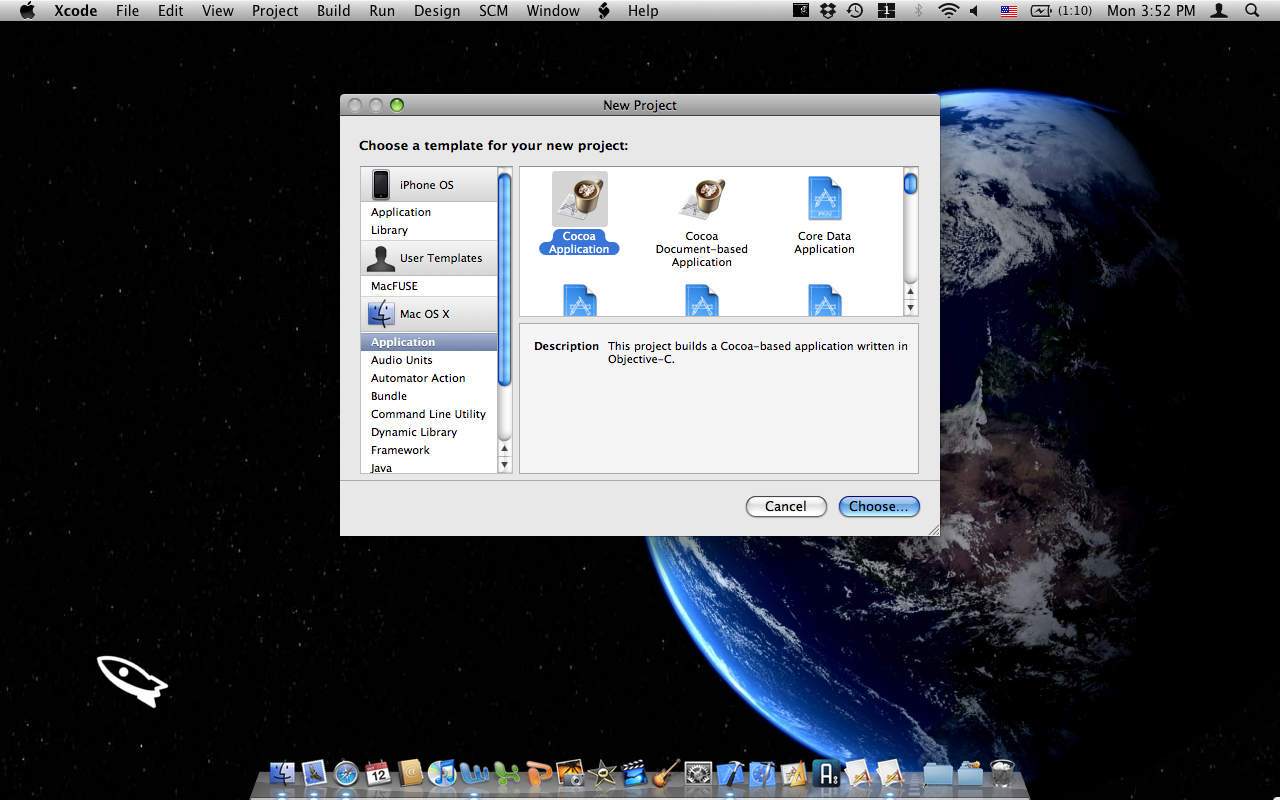
Task: Open System Preferences gear in Dock
Action: [x=698, y=773]
